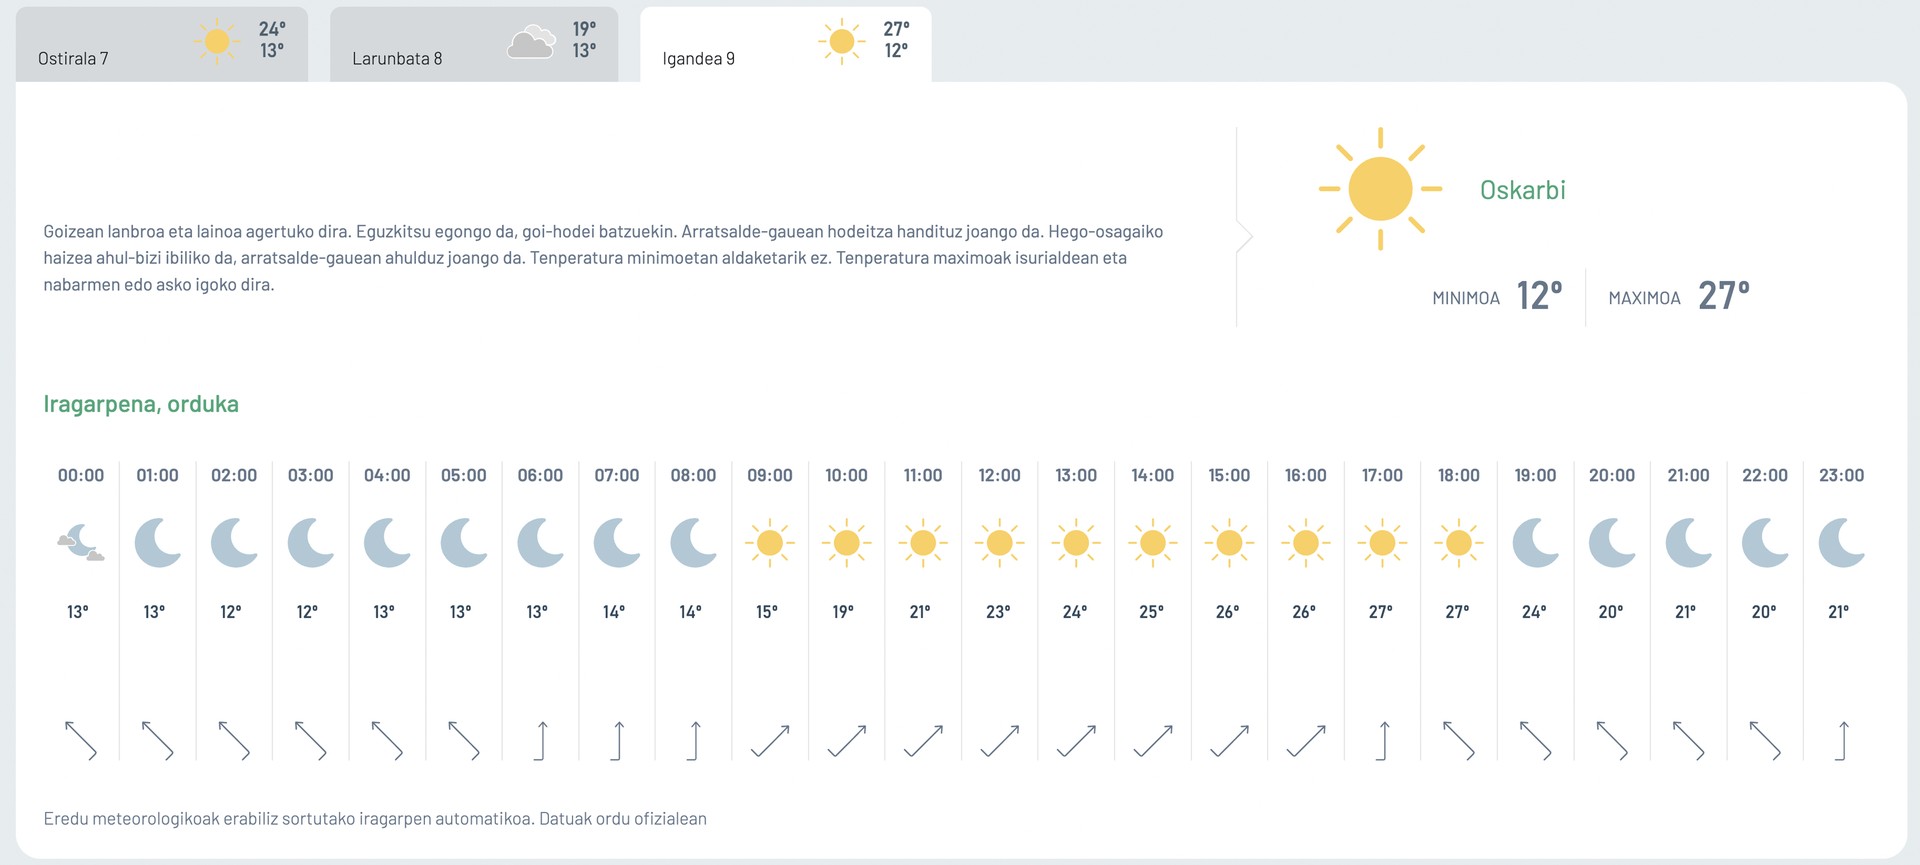The height and width of the screenshot is (865, 1920).
Task: Click the 23° temperature at 12:00
Action: pos(998,612)
